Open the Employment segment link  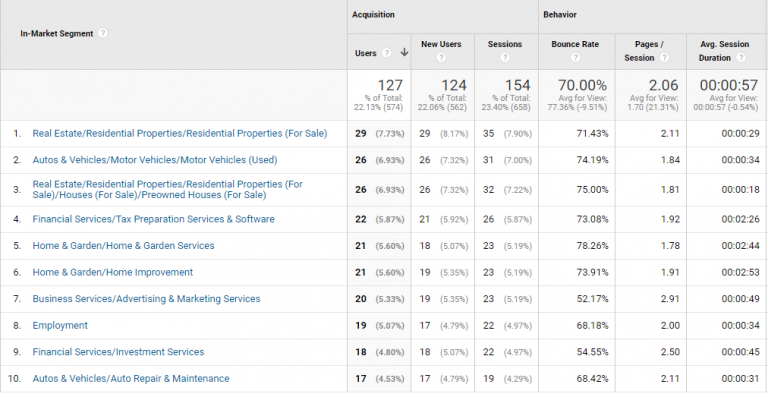tap(60, 326)
